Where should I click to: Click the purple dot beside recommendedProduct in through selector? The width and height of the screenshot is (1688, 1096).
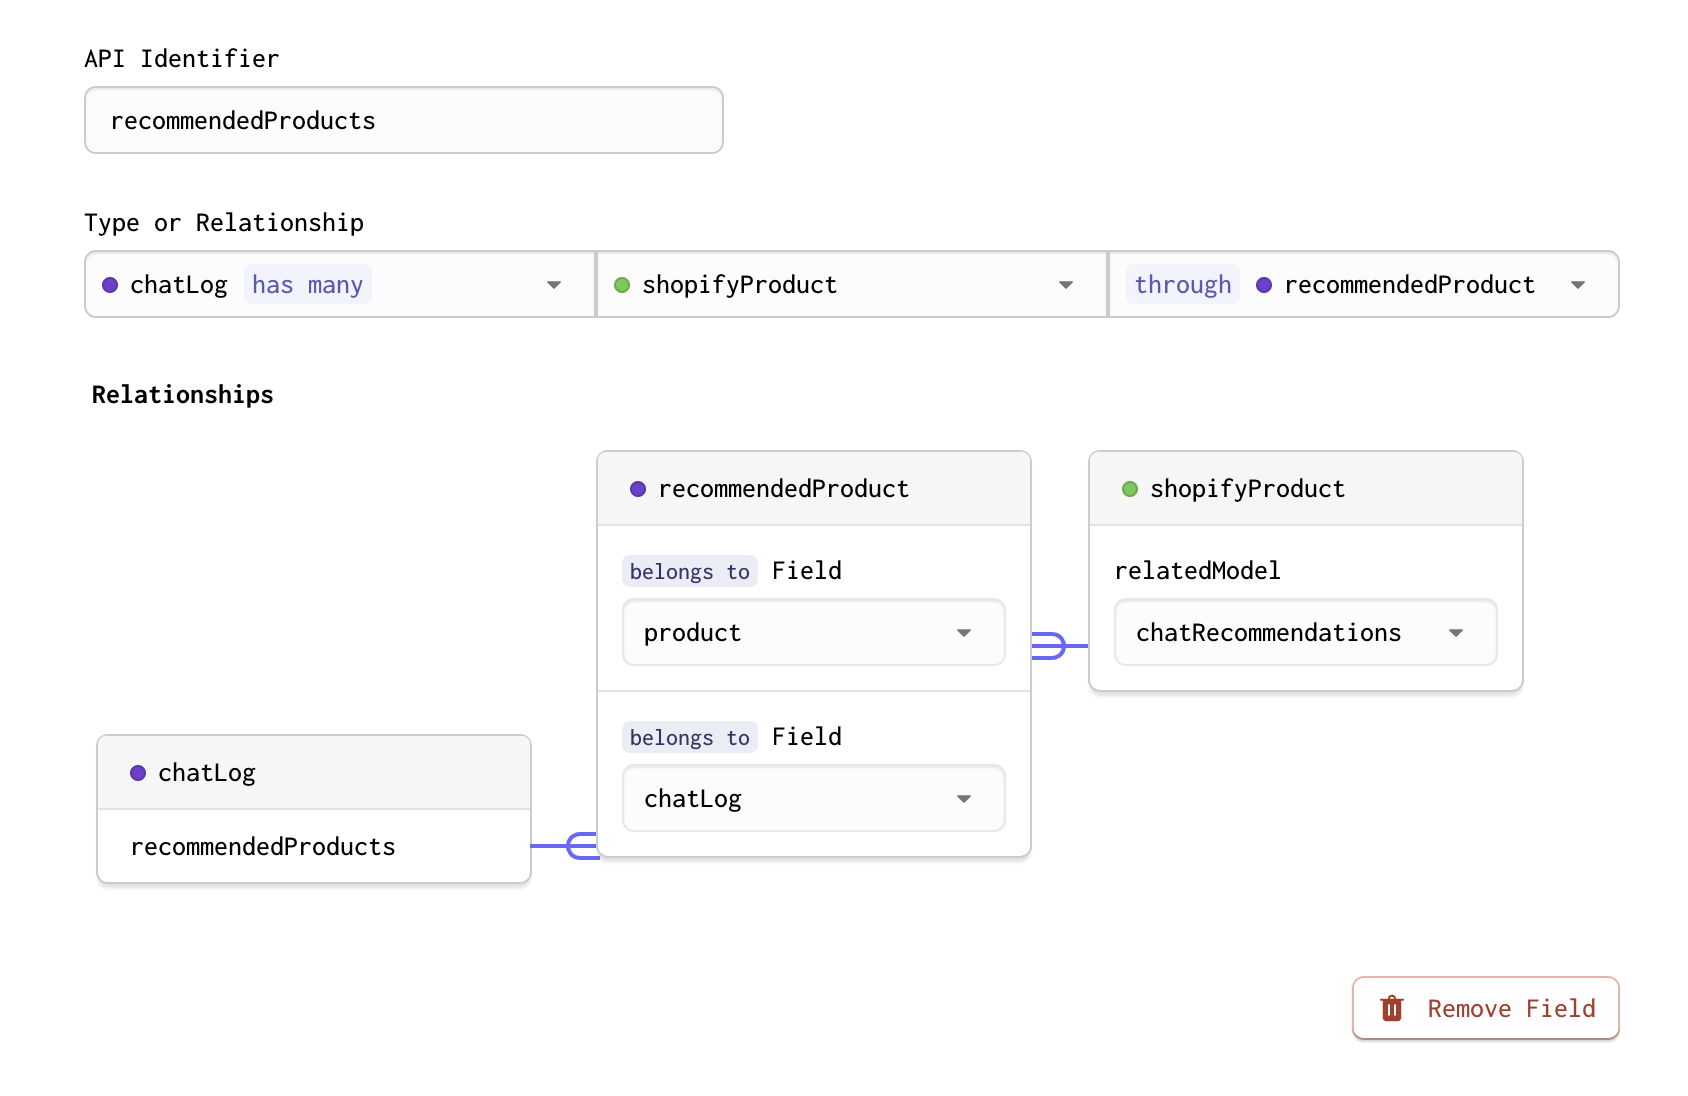pos(1263,284)
